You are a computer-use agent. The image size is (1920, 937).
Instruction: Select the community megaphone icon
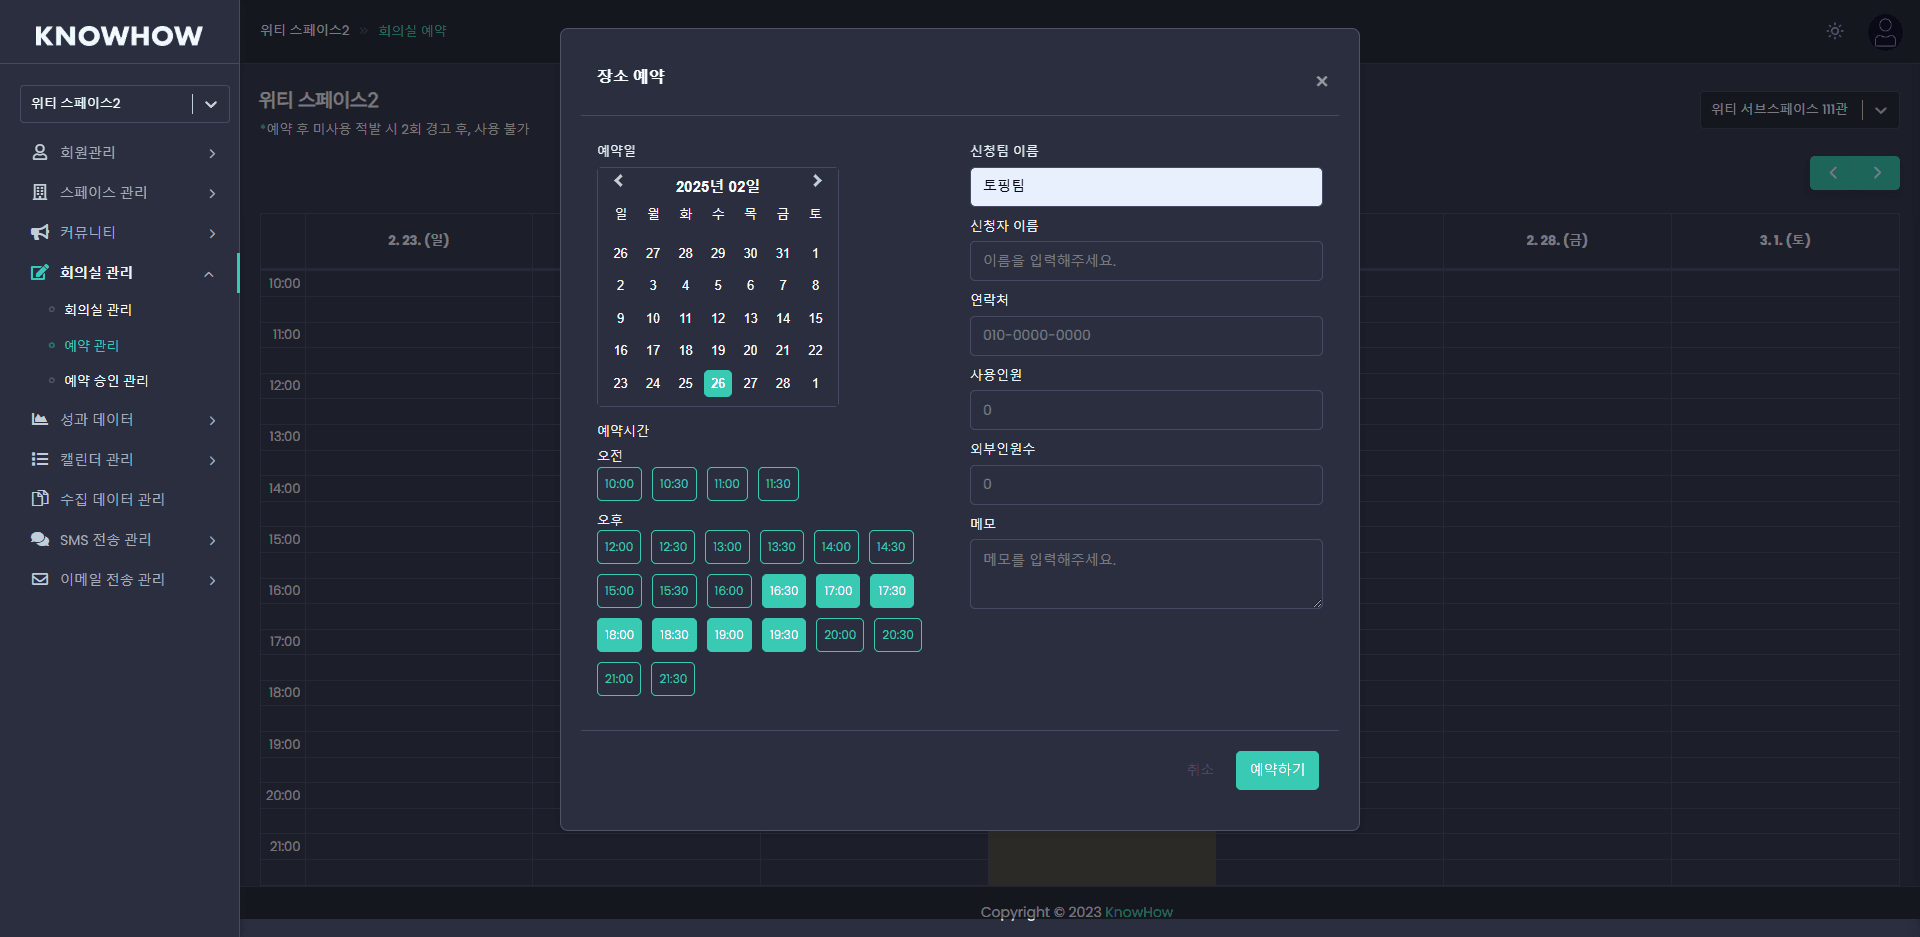(39, 232)
